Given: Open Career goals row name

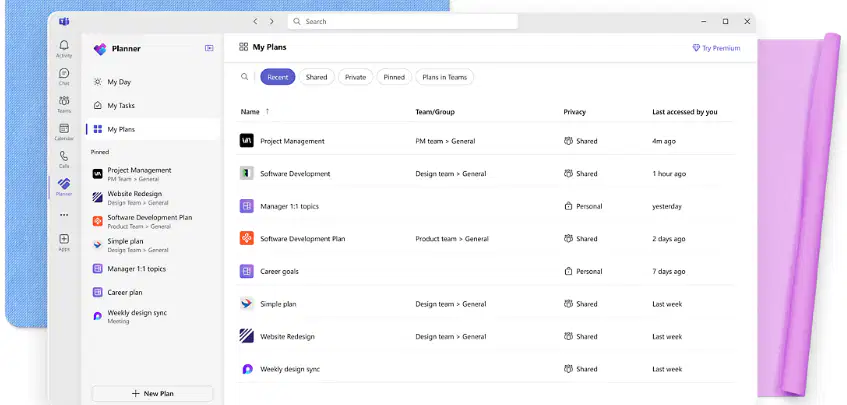Looking at the screenshot, I should tap(279, 272).
